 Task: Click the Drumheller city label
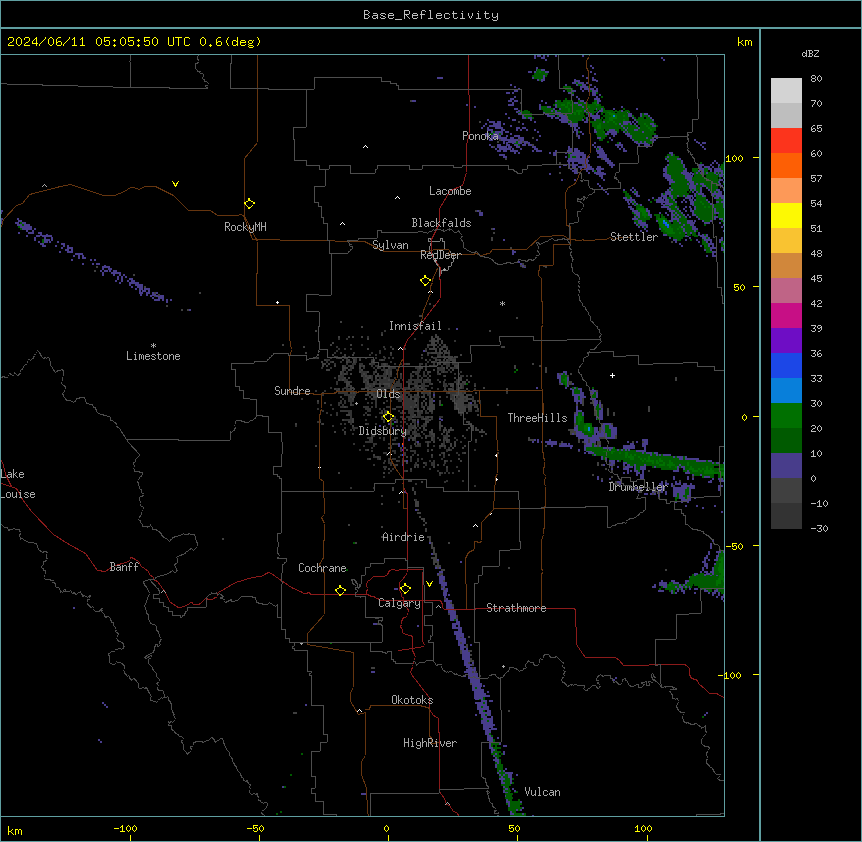pyautogui.click(x=638, y=487)
